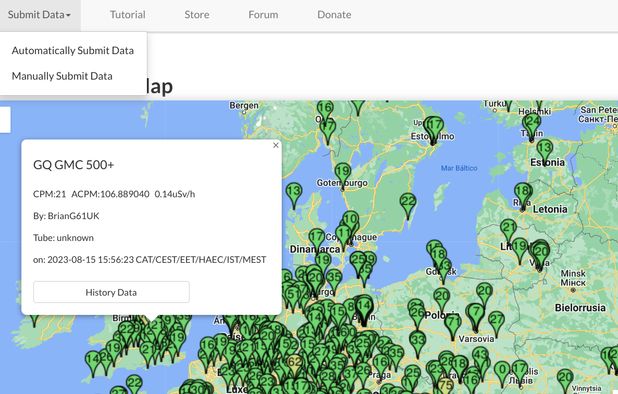Click the Mar Báltico map label
This screenshot has height=394, width=618.
click(459, 168)
